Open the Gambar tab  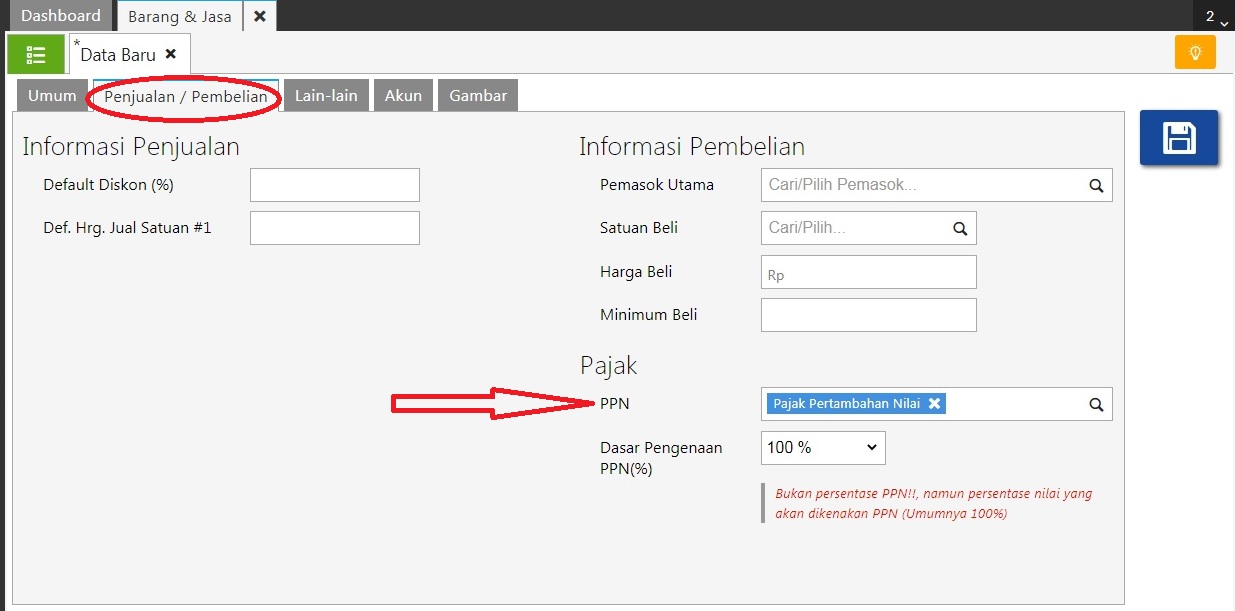pyautogui.click(x=478, y=96)
